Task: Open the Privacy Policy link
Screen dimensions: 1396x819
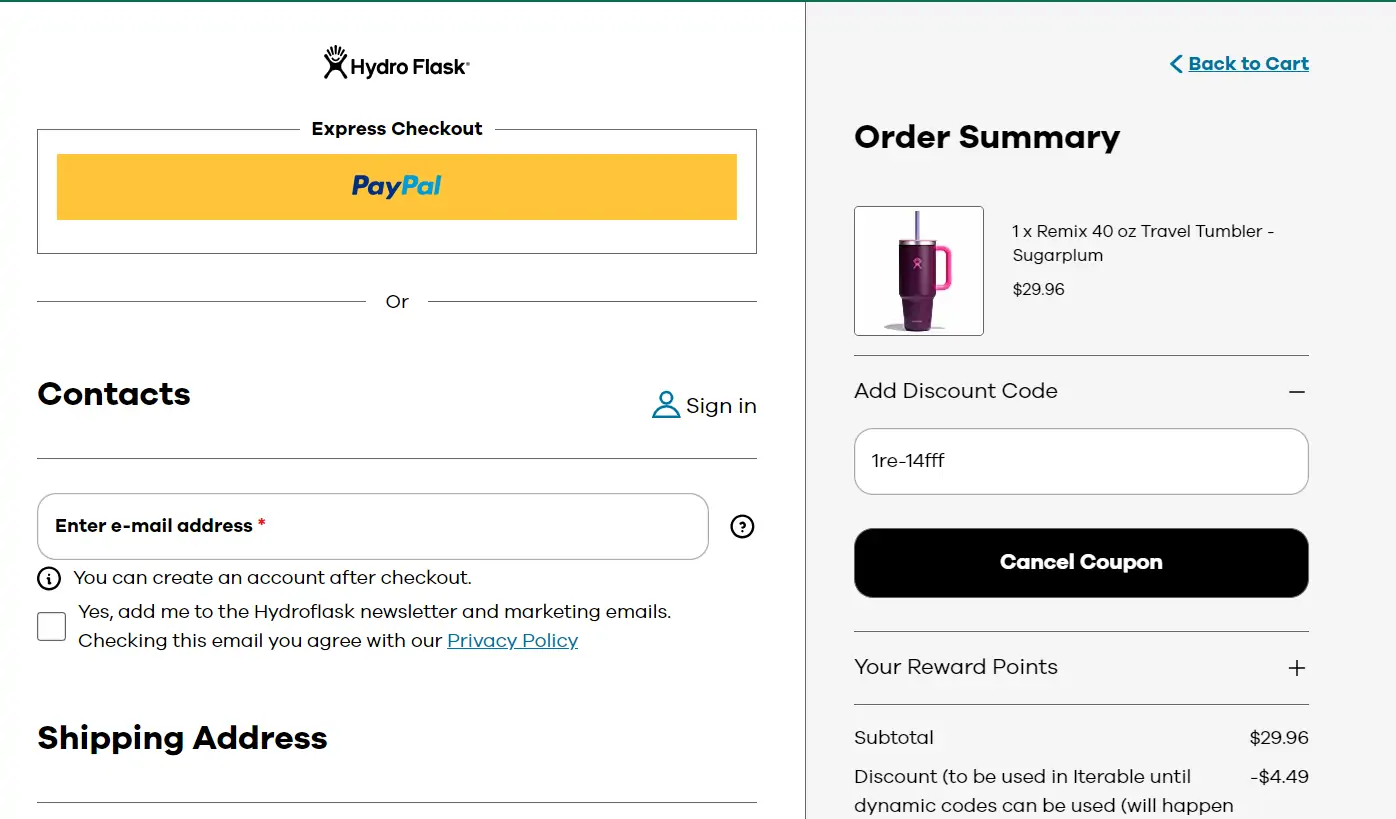Action: point(512,640)
